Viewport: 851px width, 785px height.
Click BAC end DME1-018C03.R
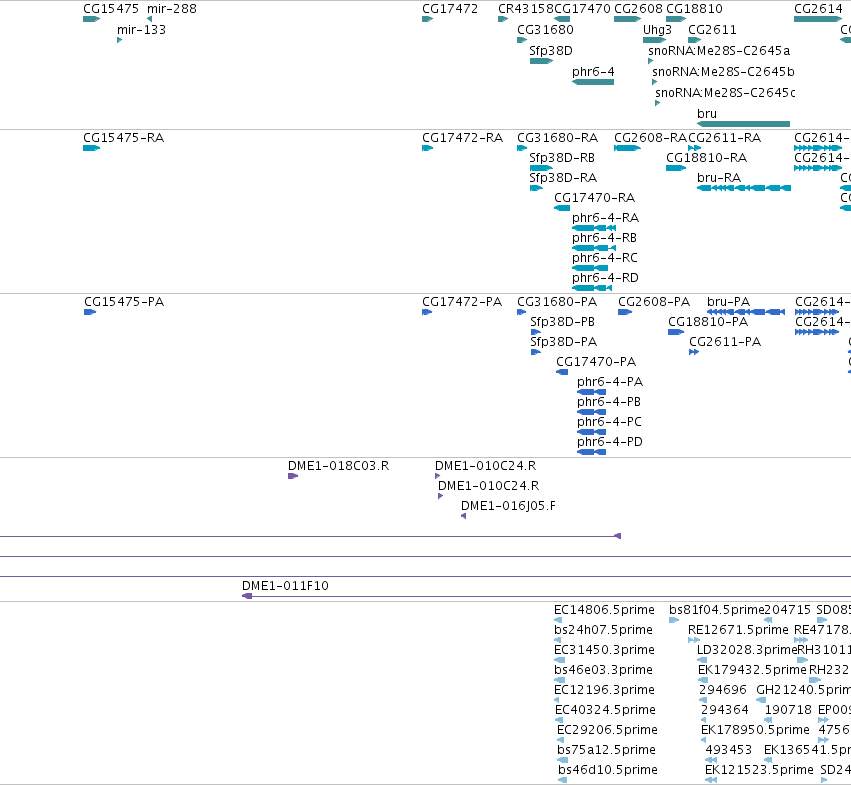[x=293, y=477]
